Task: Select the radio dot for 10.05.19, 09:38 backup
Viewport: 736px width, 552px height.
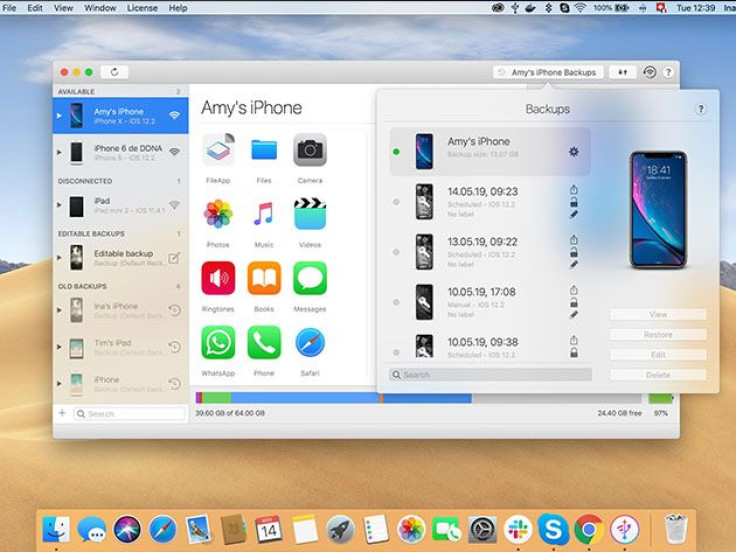Action: [x=396, y=352]
